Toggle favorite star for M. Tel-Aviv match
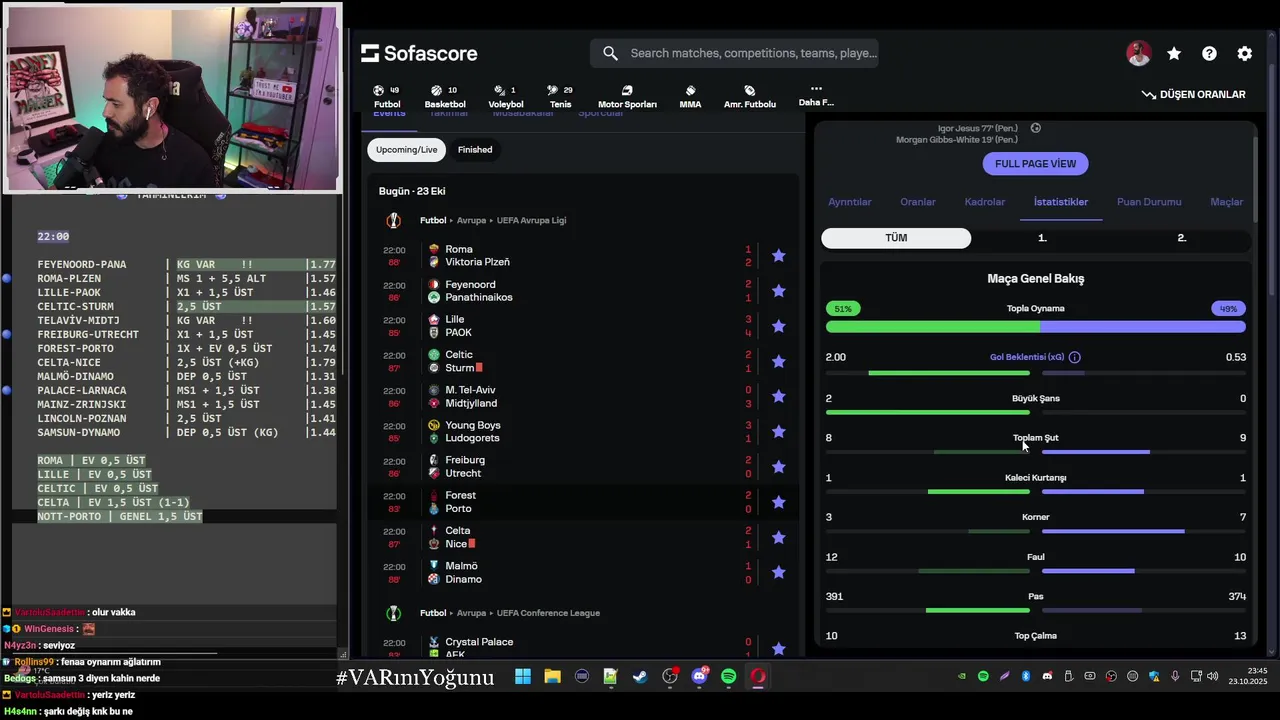 [x=778, y=397]
